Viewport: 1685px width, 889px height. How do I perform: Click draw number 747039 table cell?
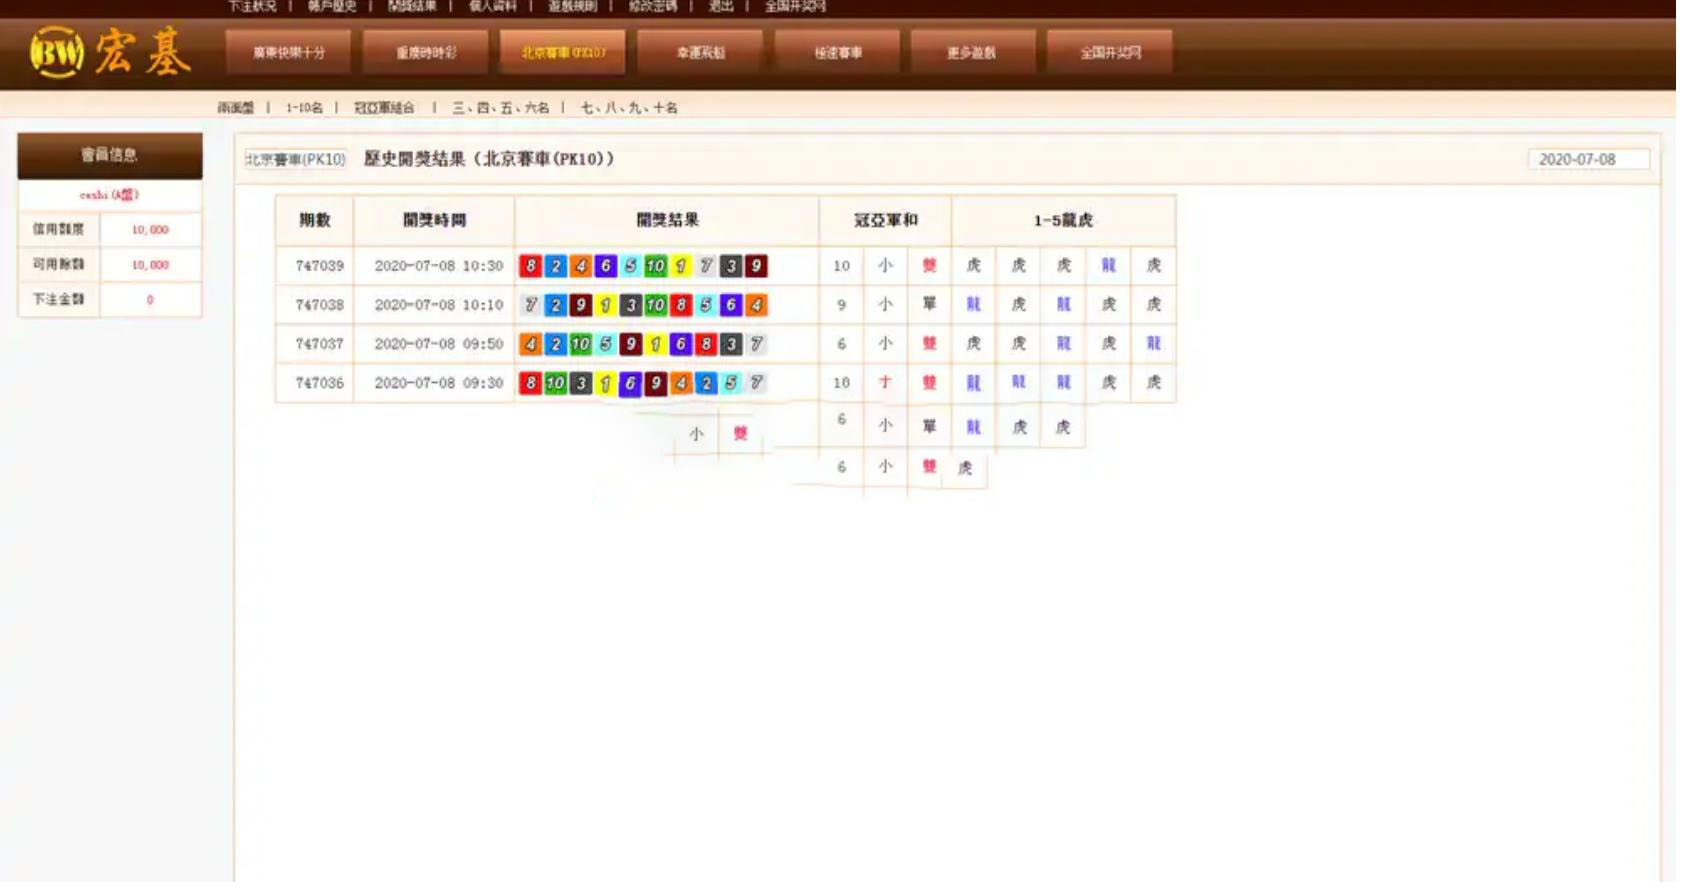pos(319,266)
